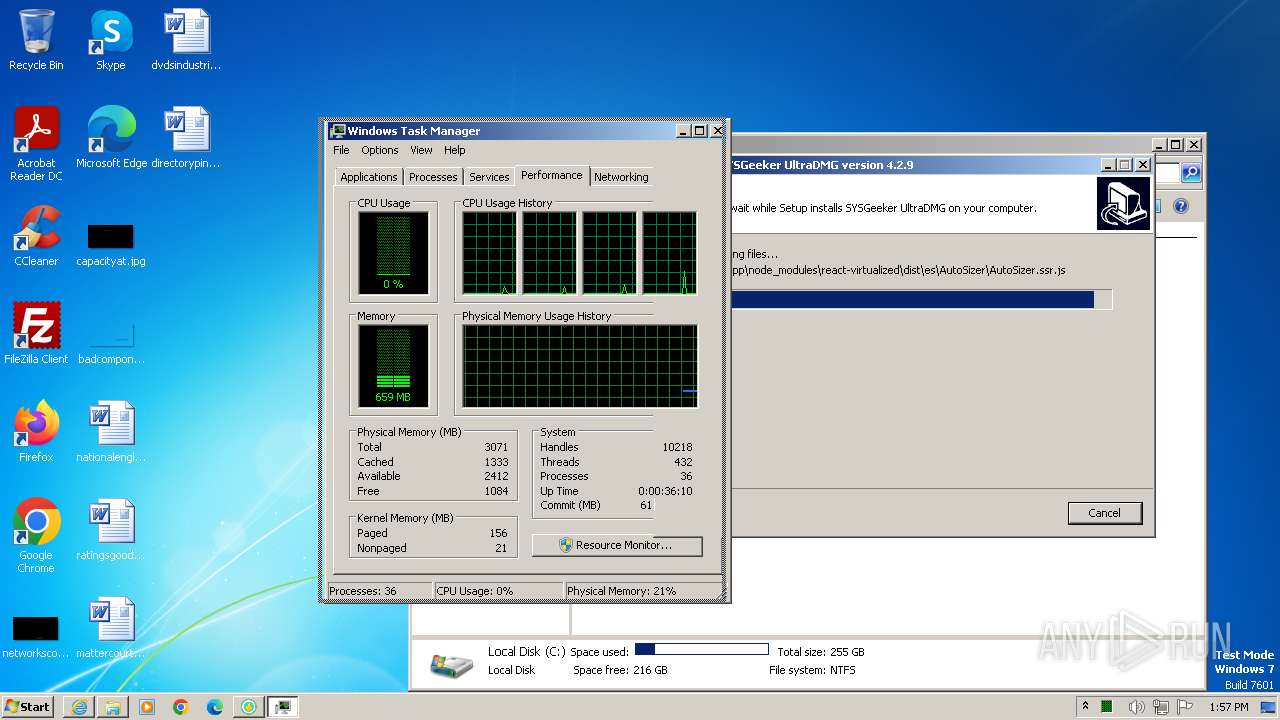Open the Recycle Bin desktop icon
The image size is (1280, 720).
[x=36, y=40]
